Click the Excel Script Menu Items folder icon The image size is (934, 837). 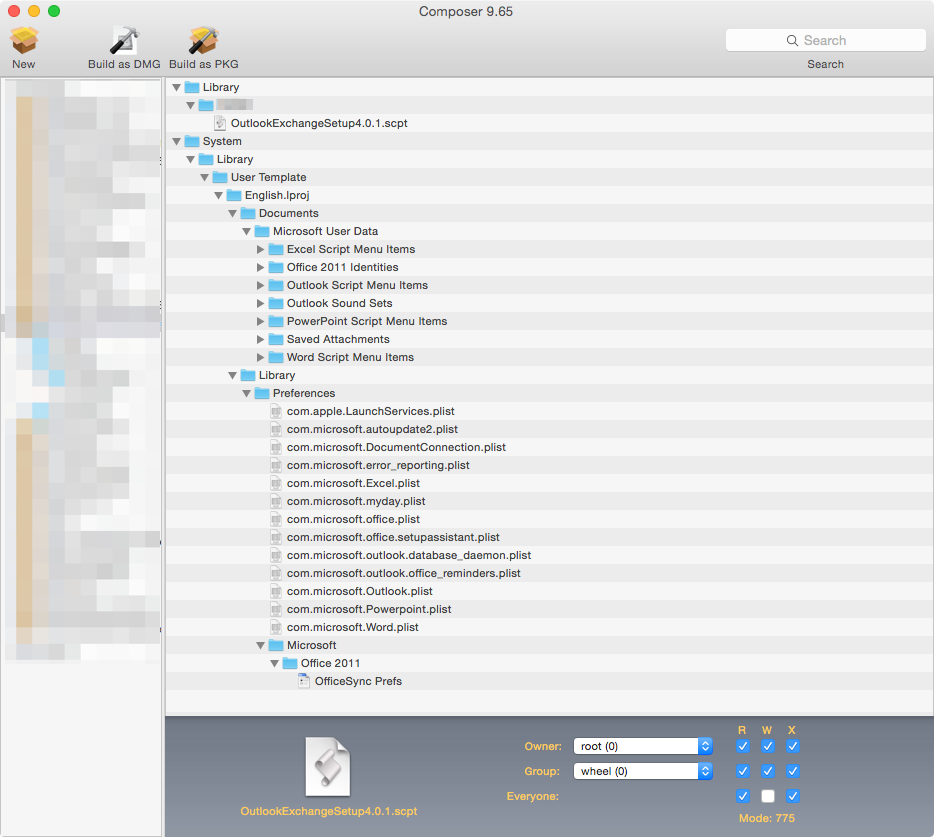click(x=276, y=249)
